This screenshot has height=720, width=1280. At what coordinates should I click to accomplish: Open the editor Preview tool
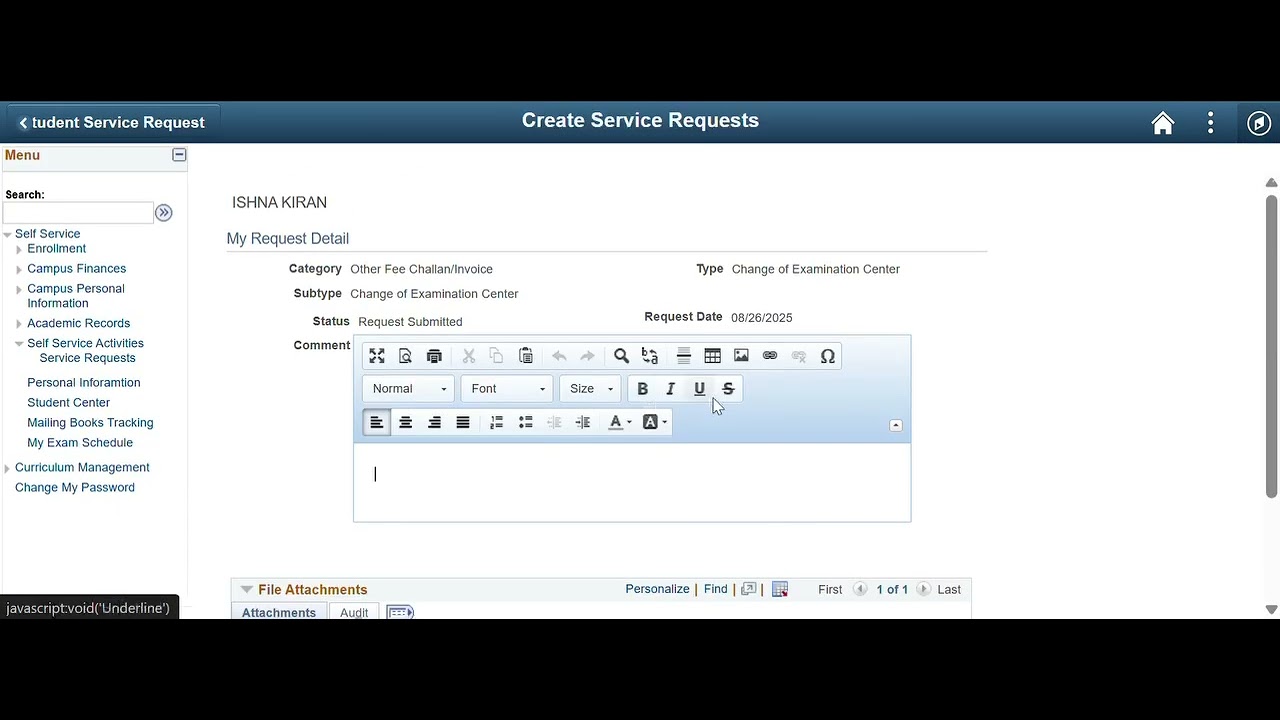405,356
